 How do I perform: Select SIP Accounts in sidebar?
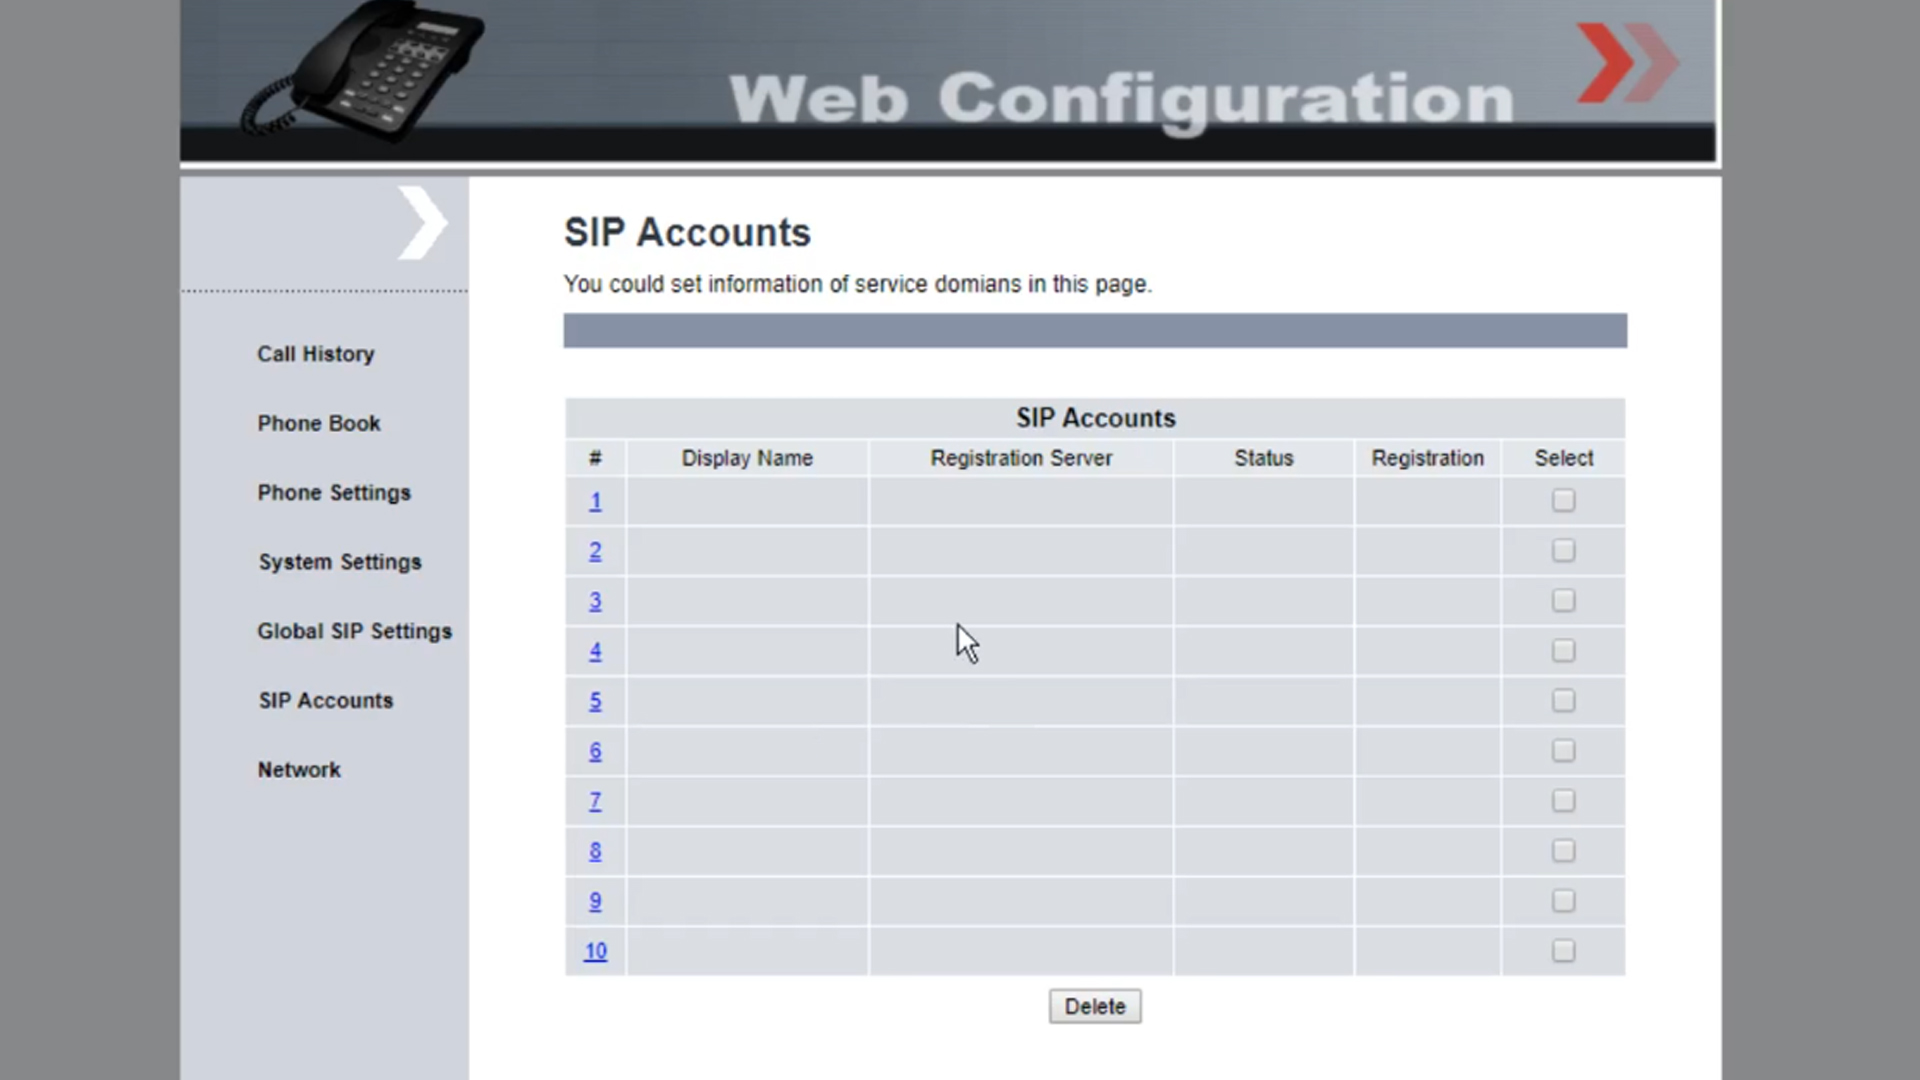(325, 701)
